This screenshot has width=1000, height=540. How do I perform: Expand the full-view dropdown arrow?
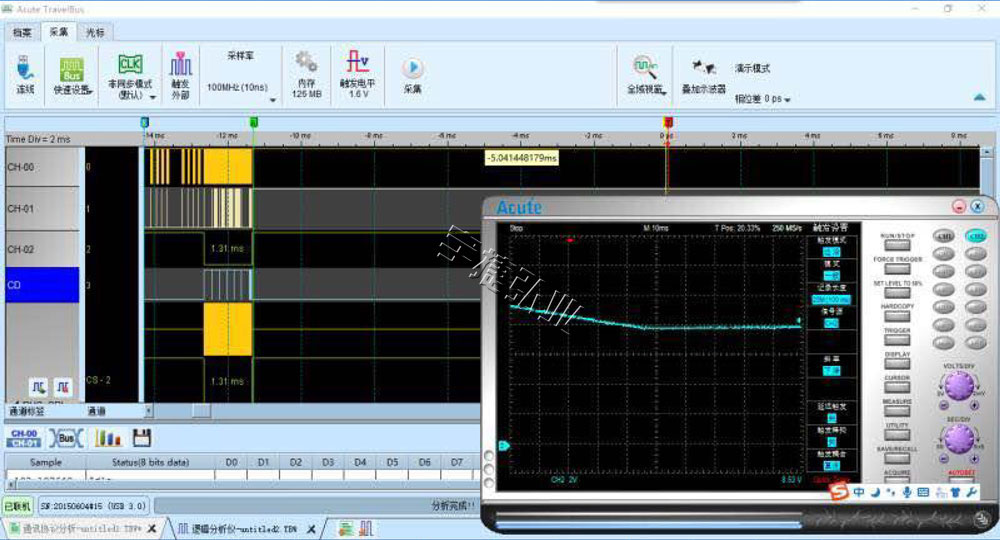pos(664,93)
